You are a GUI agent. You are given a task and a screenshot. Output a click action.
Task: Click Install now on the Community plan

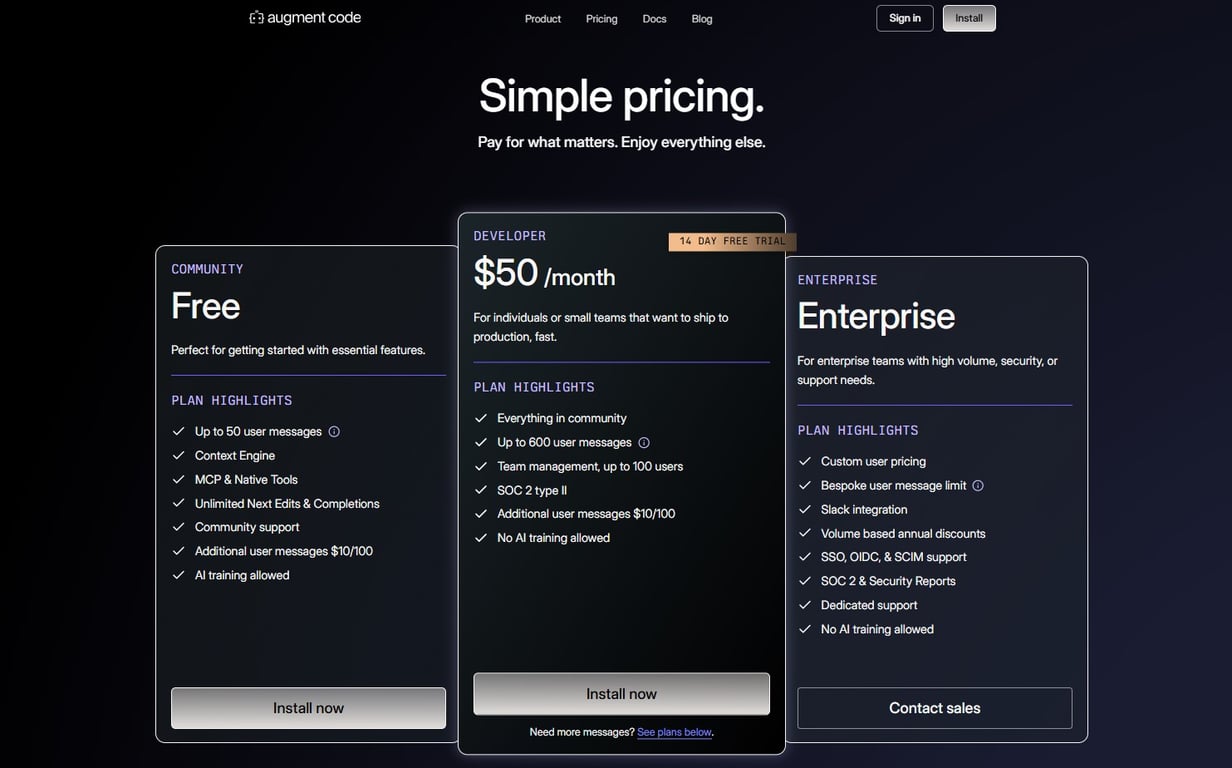(x=308, y=708)
